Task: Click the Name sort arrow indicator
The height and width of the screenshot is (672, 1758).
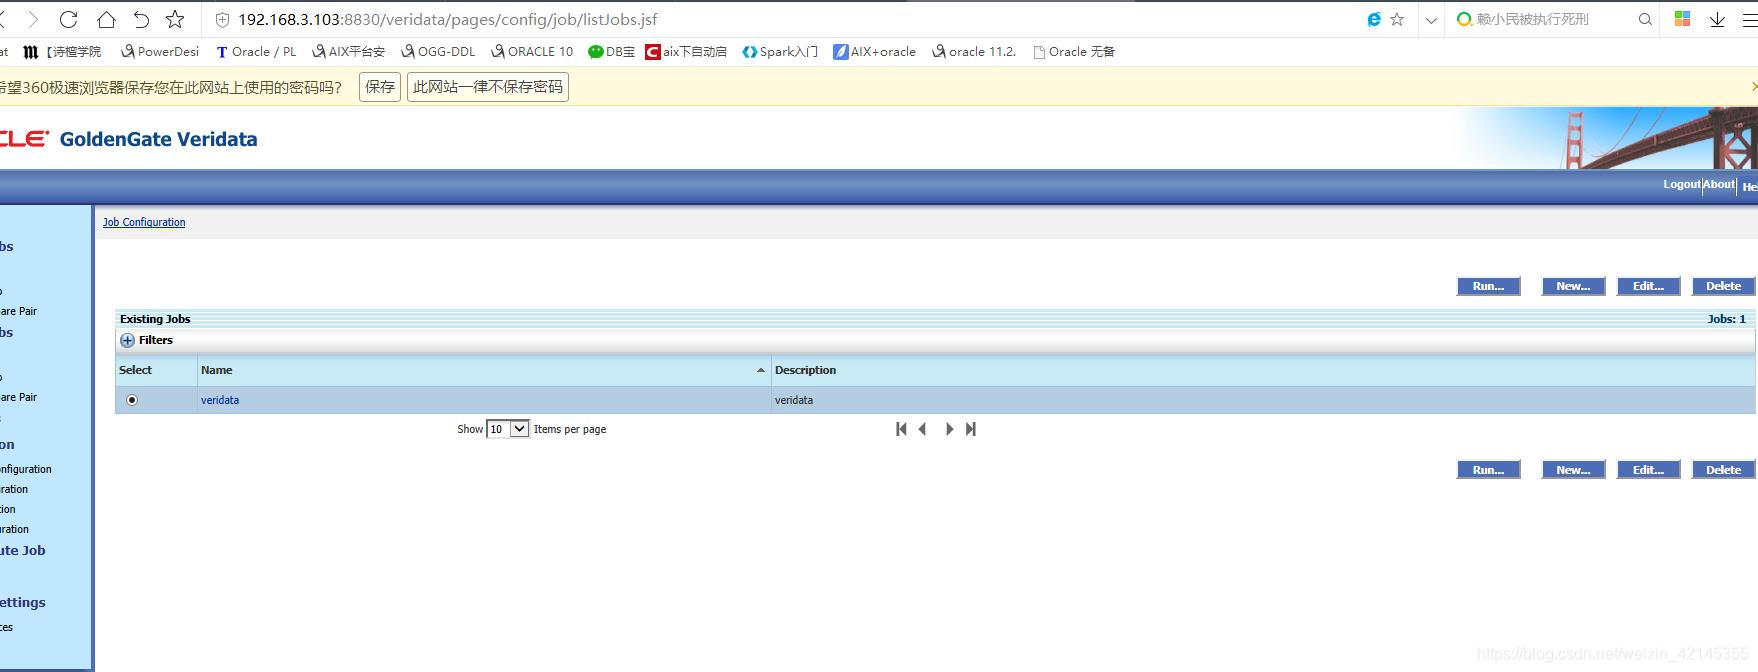Action: point(761,370)
